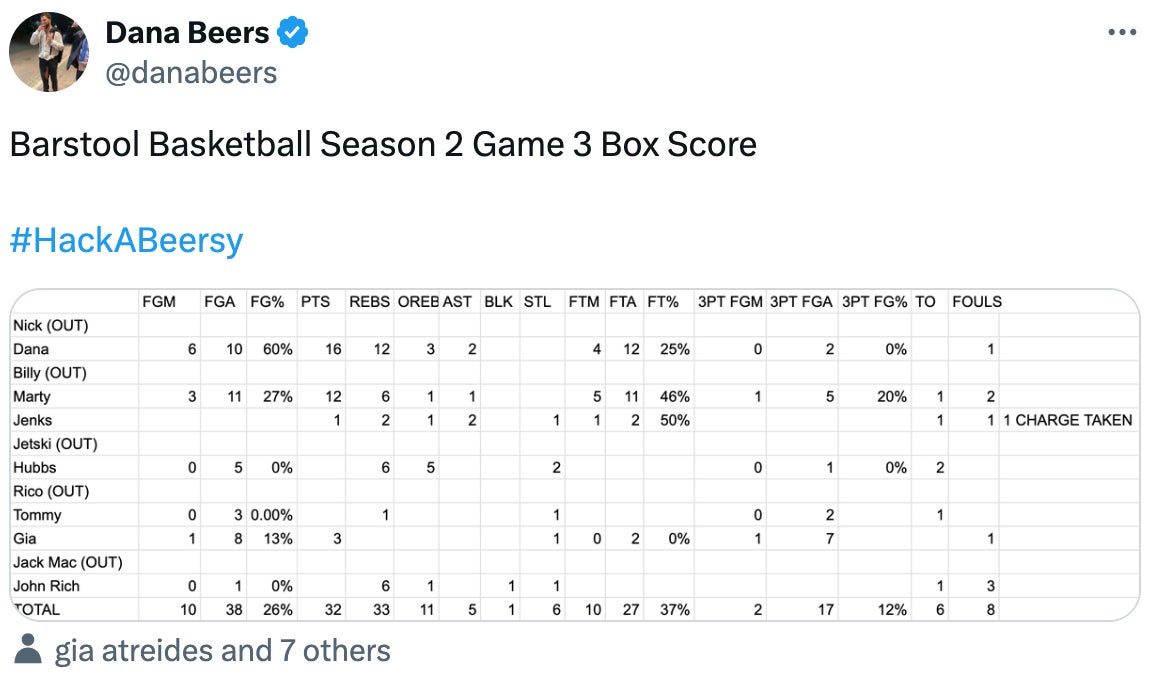Click the PTS column header in box score
The height and width of the screenshot is (686, 1168).
click(x=315, y=302)
